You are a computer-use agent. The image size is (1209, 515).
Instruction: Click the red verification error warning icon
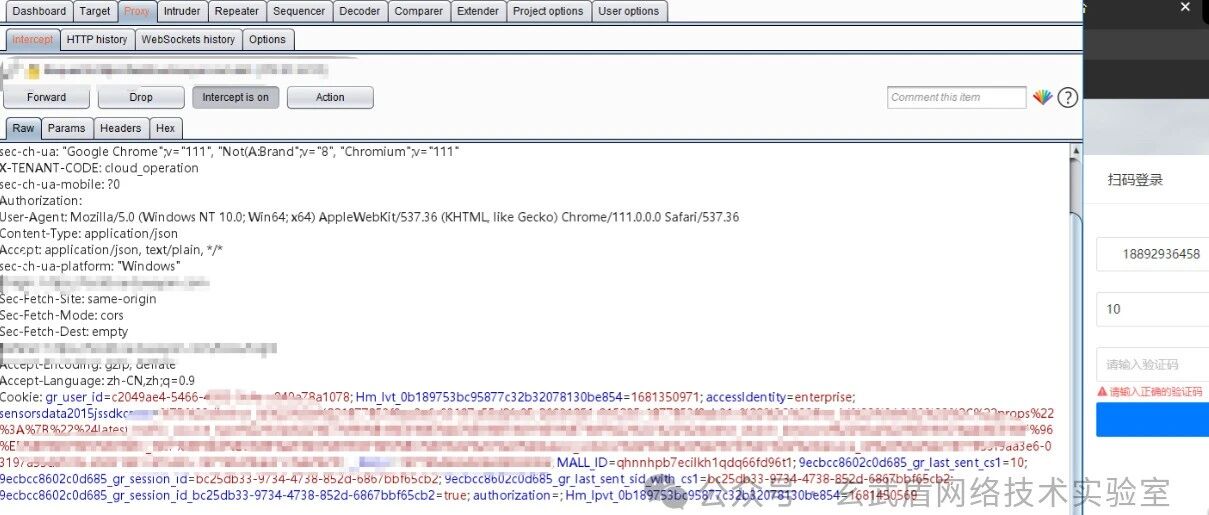click(1102, 391)
